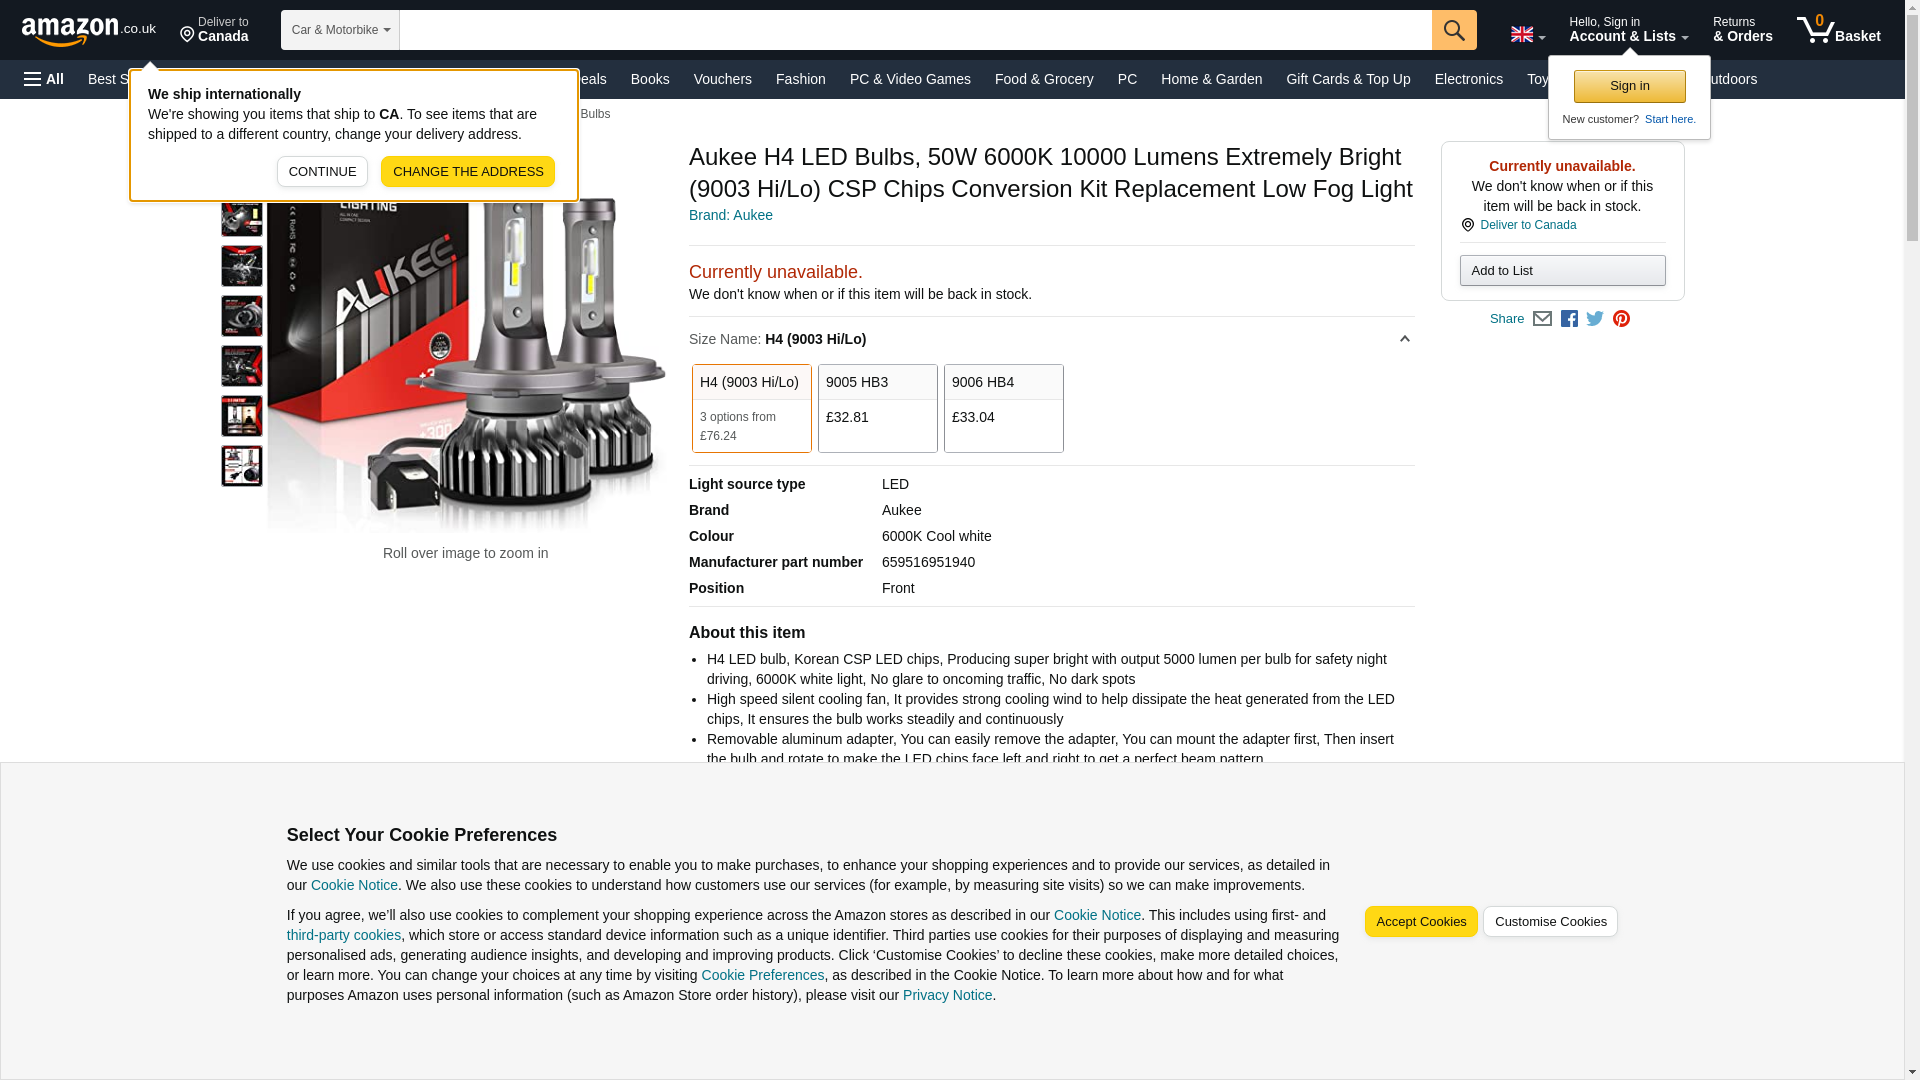Select the 9005 HB3 size option

(877, 408)
